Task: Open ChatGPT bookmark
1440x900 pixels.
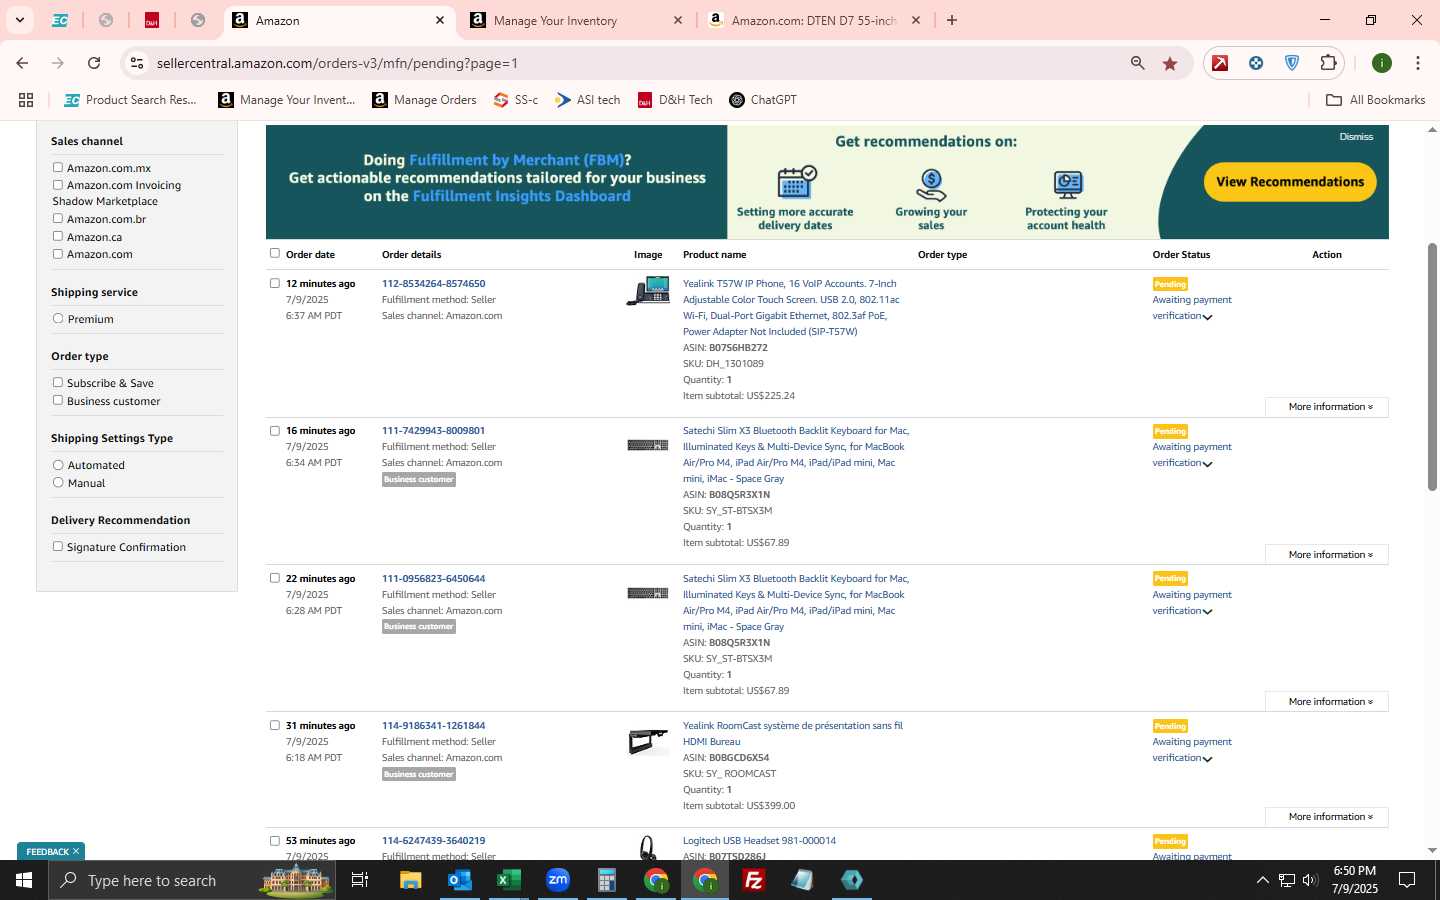Action: (763, 100)
